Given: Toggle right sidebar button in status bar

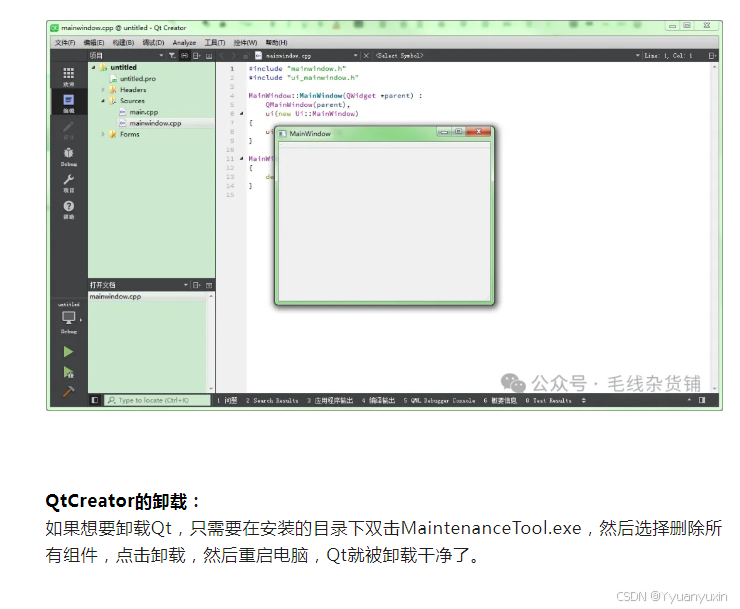Looking at the screenshot, I should click(x=702, y=400).
